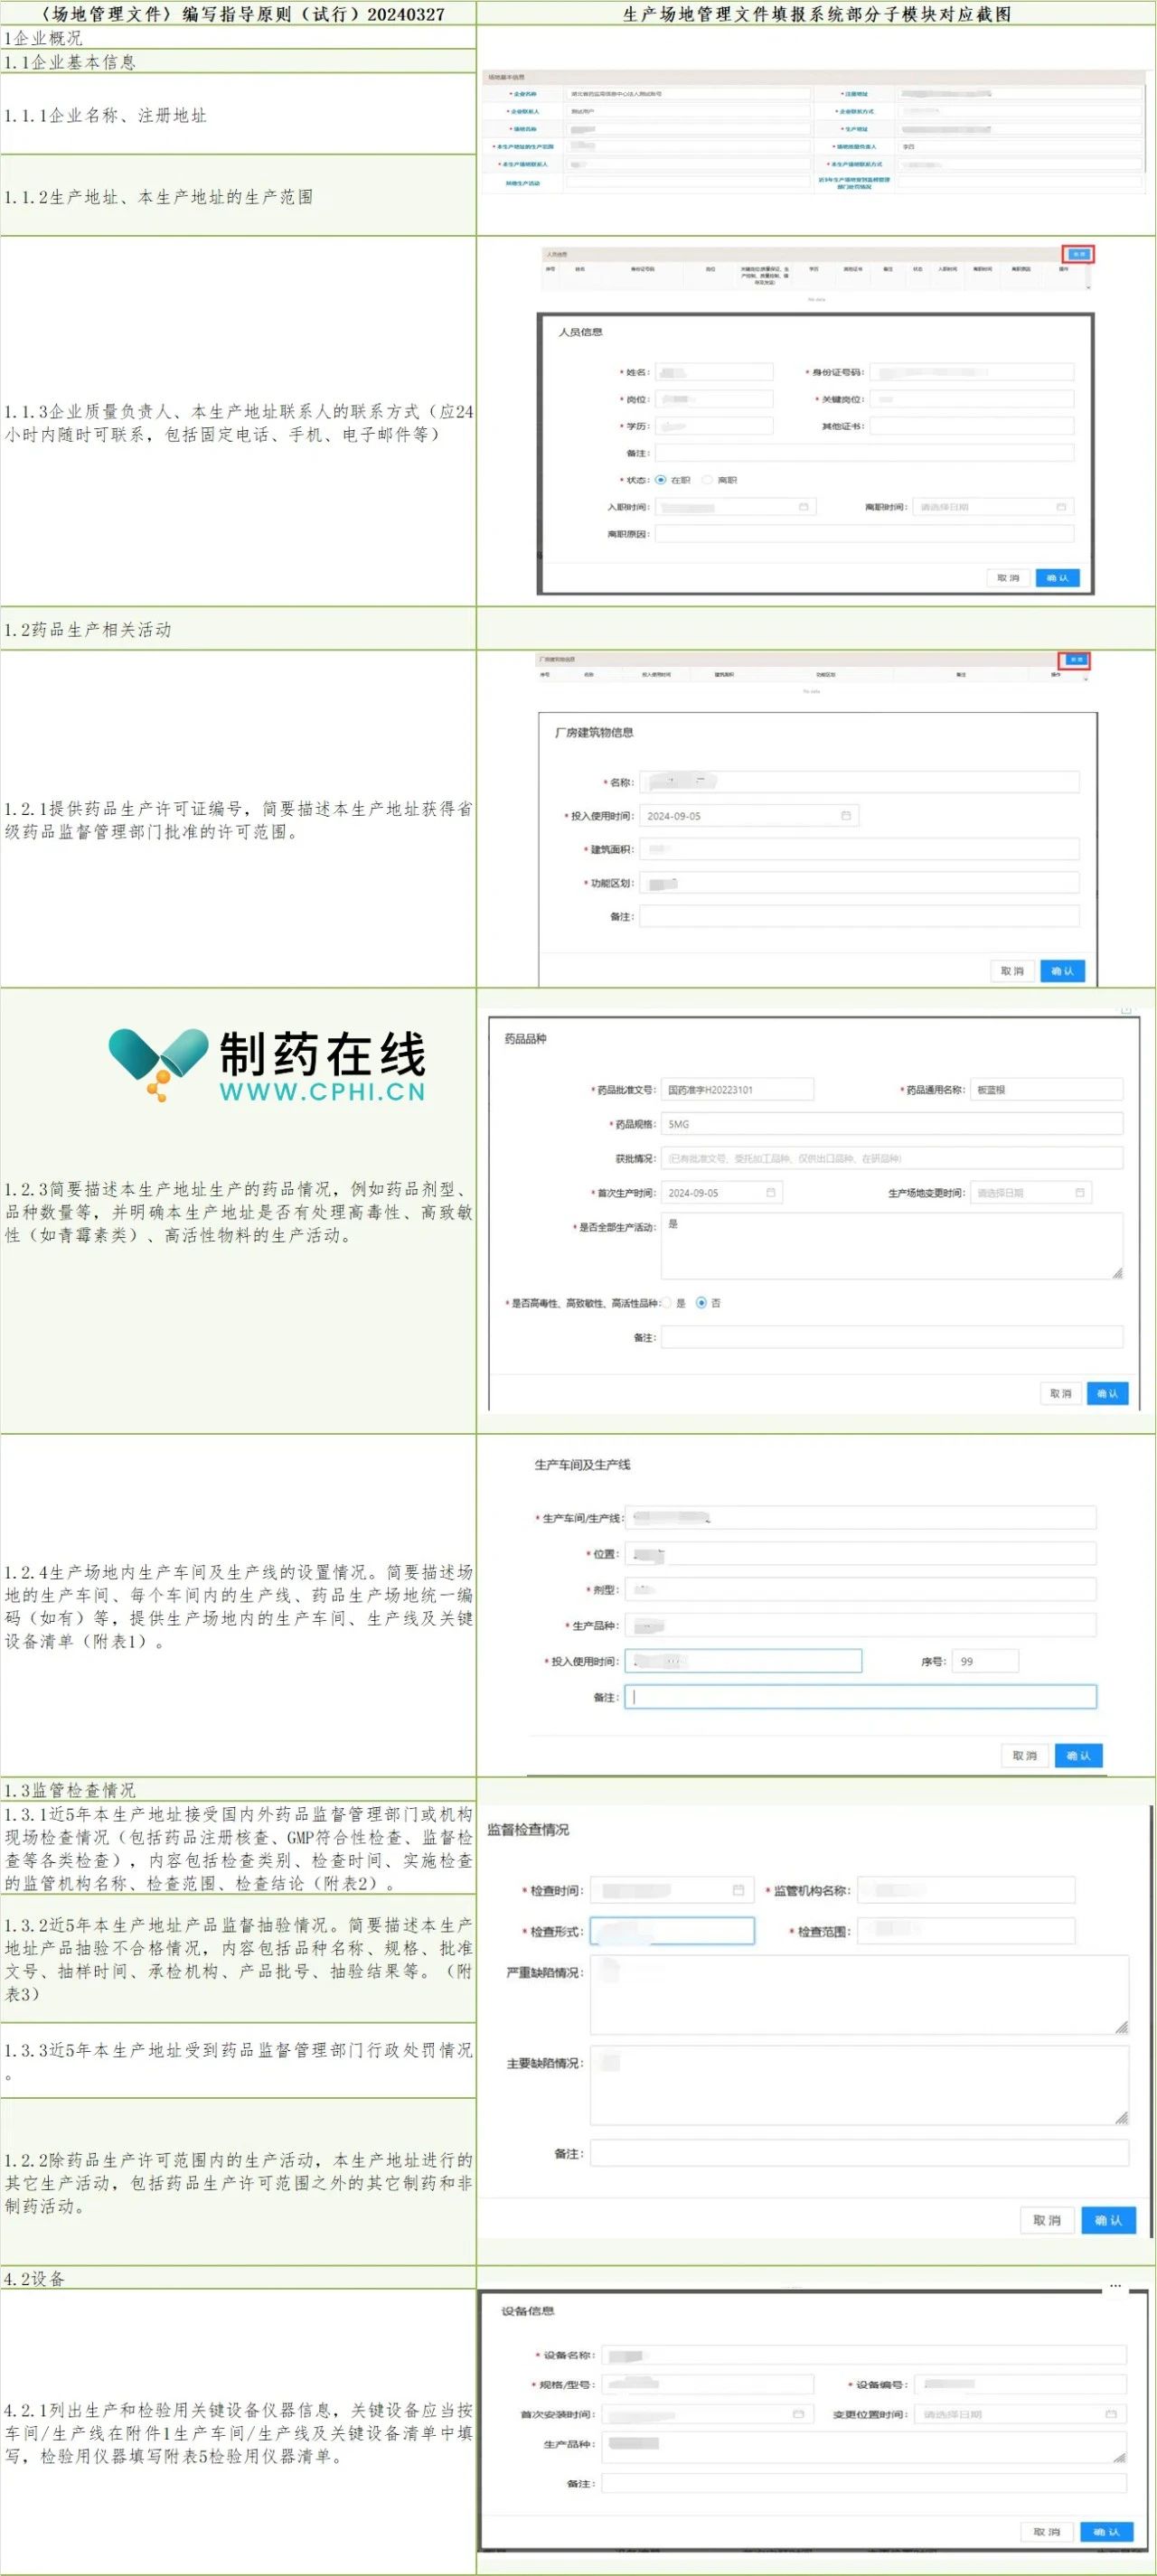
Task: Click 取消 in 厂房建筑物信息 dialog
Action: (1012, 971)
